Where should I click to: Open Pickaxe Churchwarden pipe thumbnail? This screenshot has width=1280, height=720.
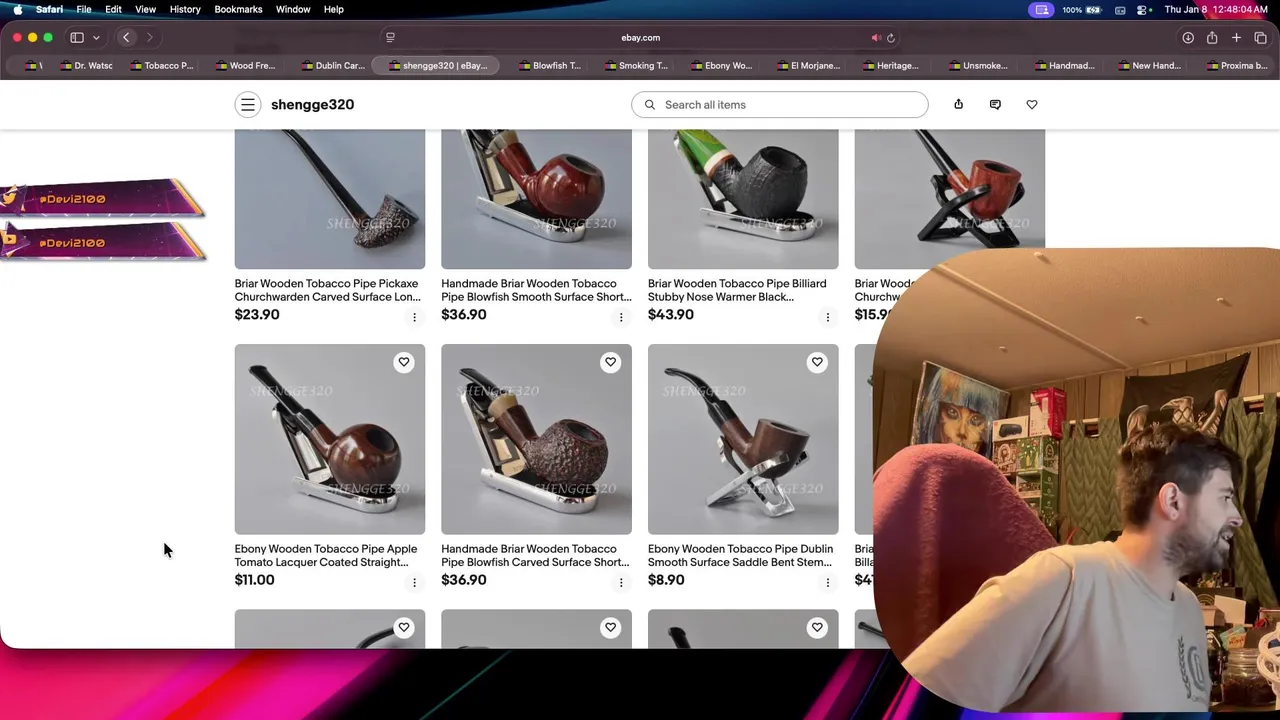pos(330,199)
